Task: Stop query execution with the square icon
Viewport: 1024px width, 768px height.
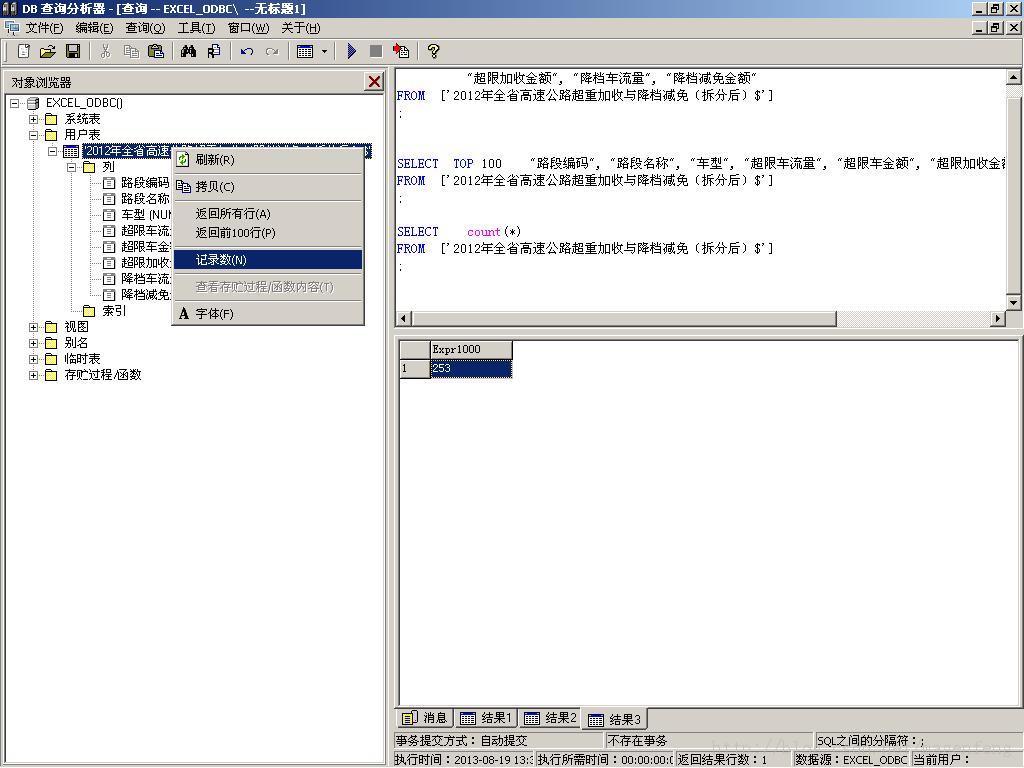Action: click(x=376, y=51)
